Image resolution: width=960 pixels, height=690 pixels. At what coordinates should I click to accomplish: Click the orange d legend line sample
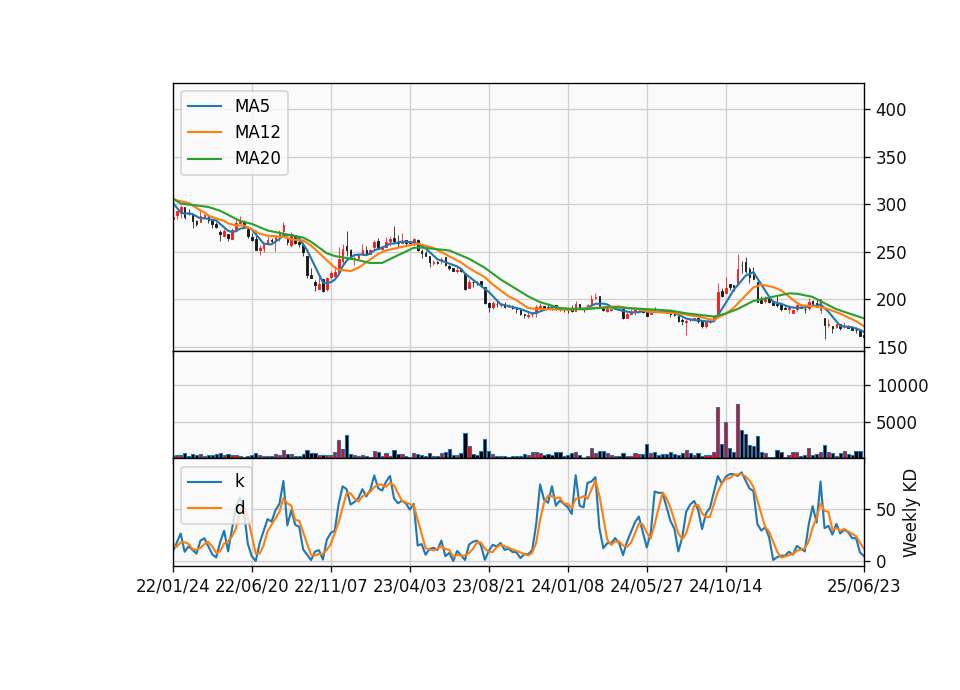[204, 508]
